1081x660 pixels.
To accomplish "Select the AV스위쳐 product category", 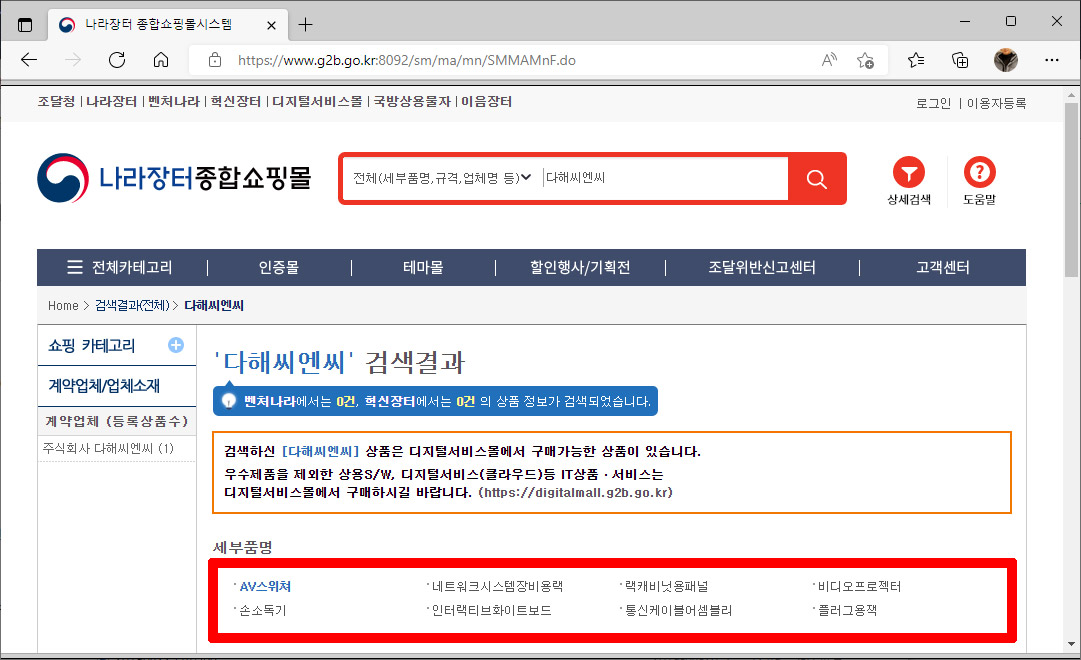I will pos(265,586).
